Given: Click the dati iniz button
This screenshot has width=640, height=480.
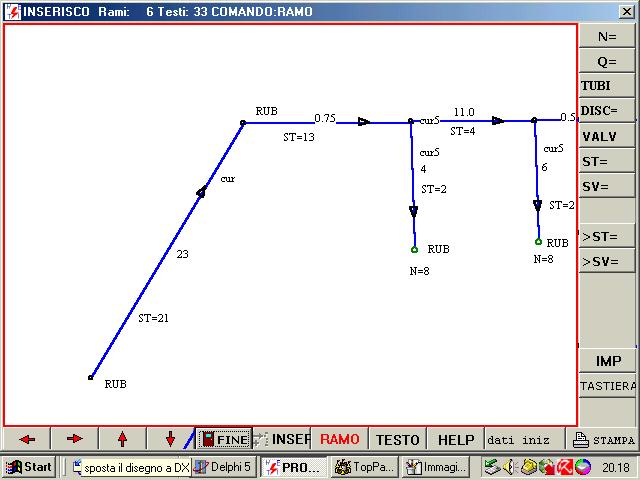Looking at the screenshot, I should point(524,439).
